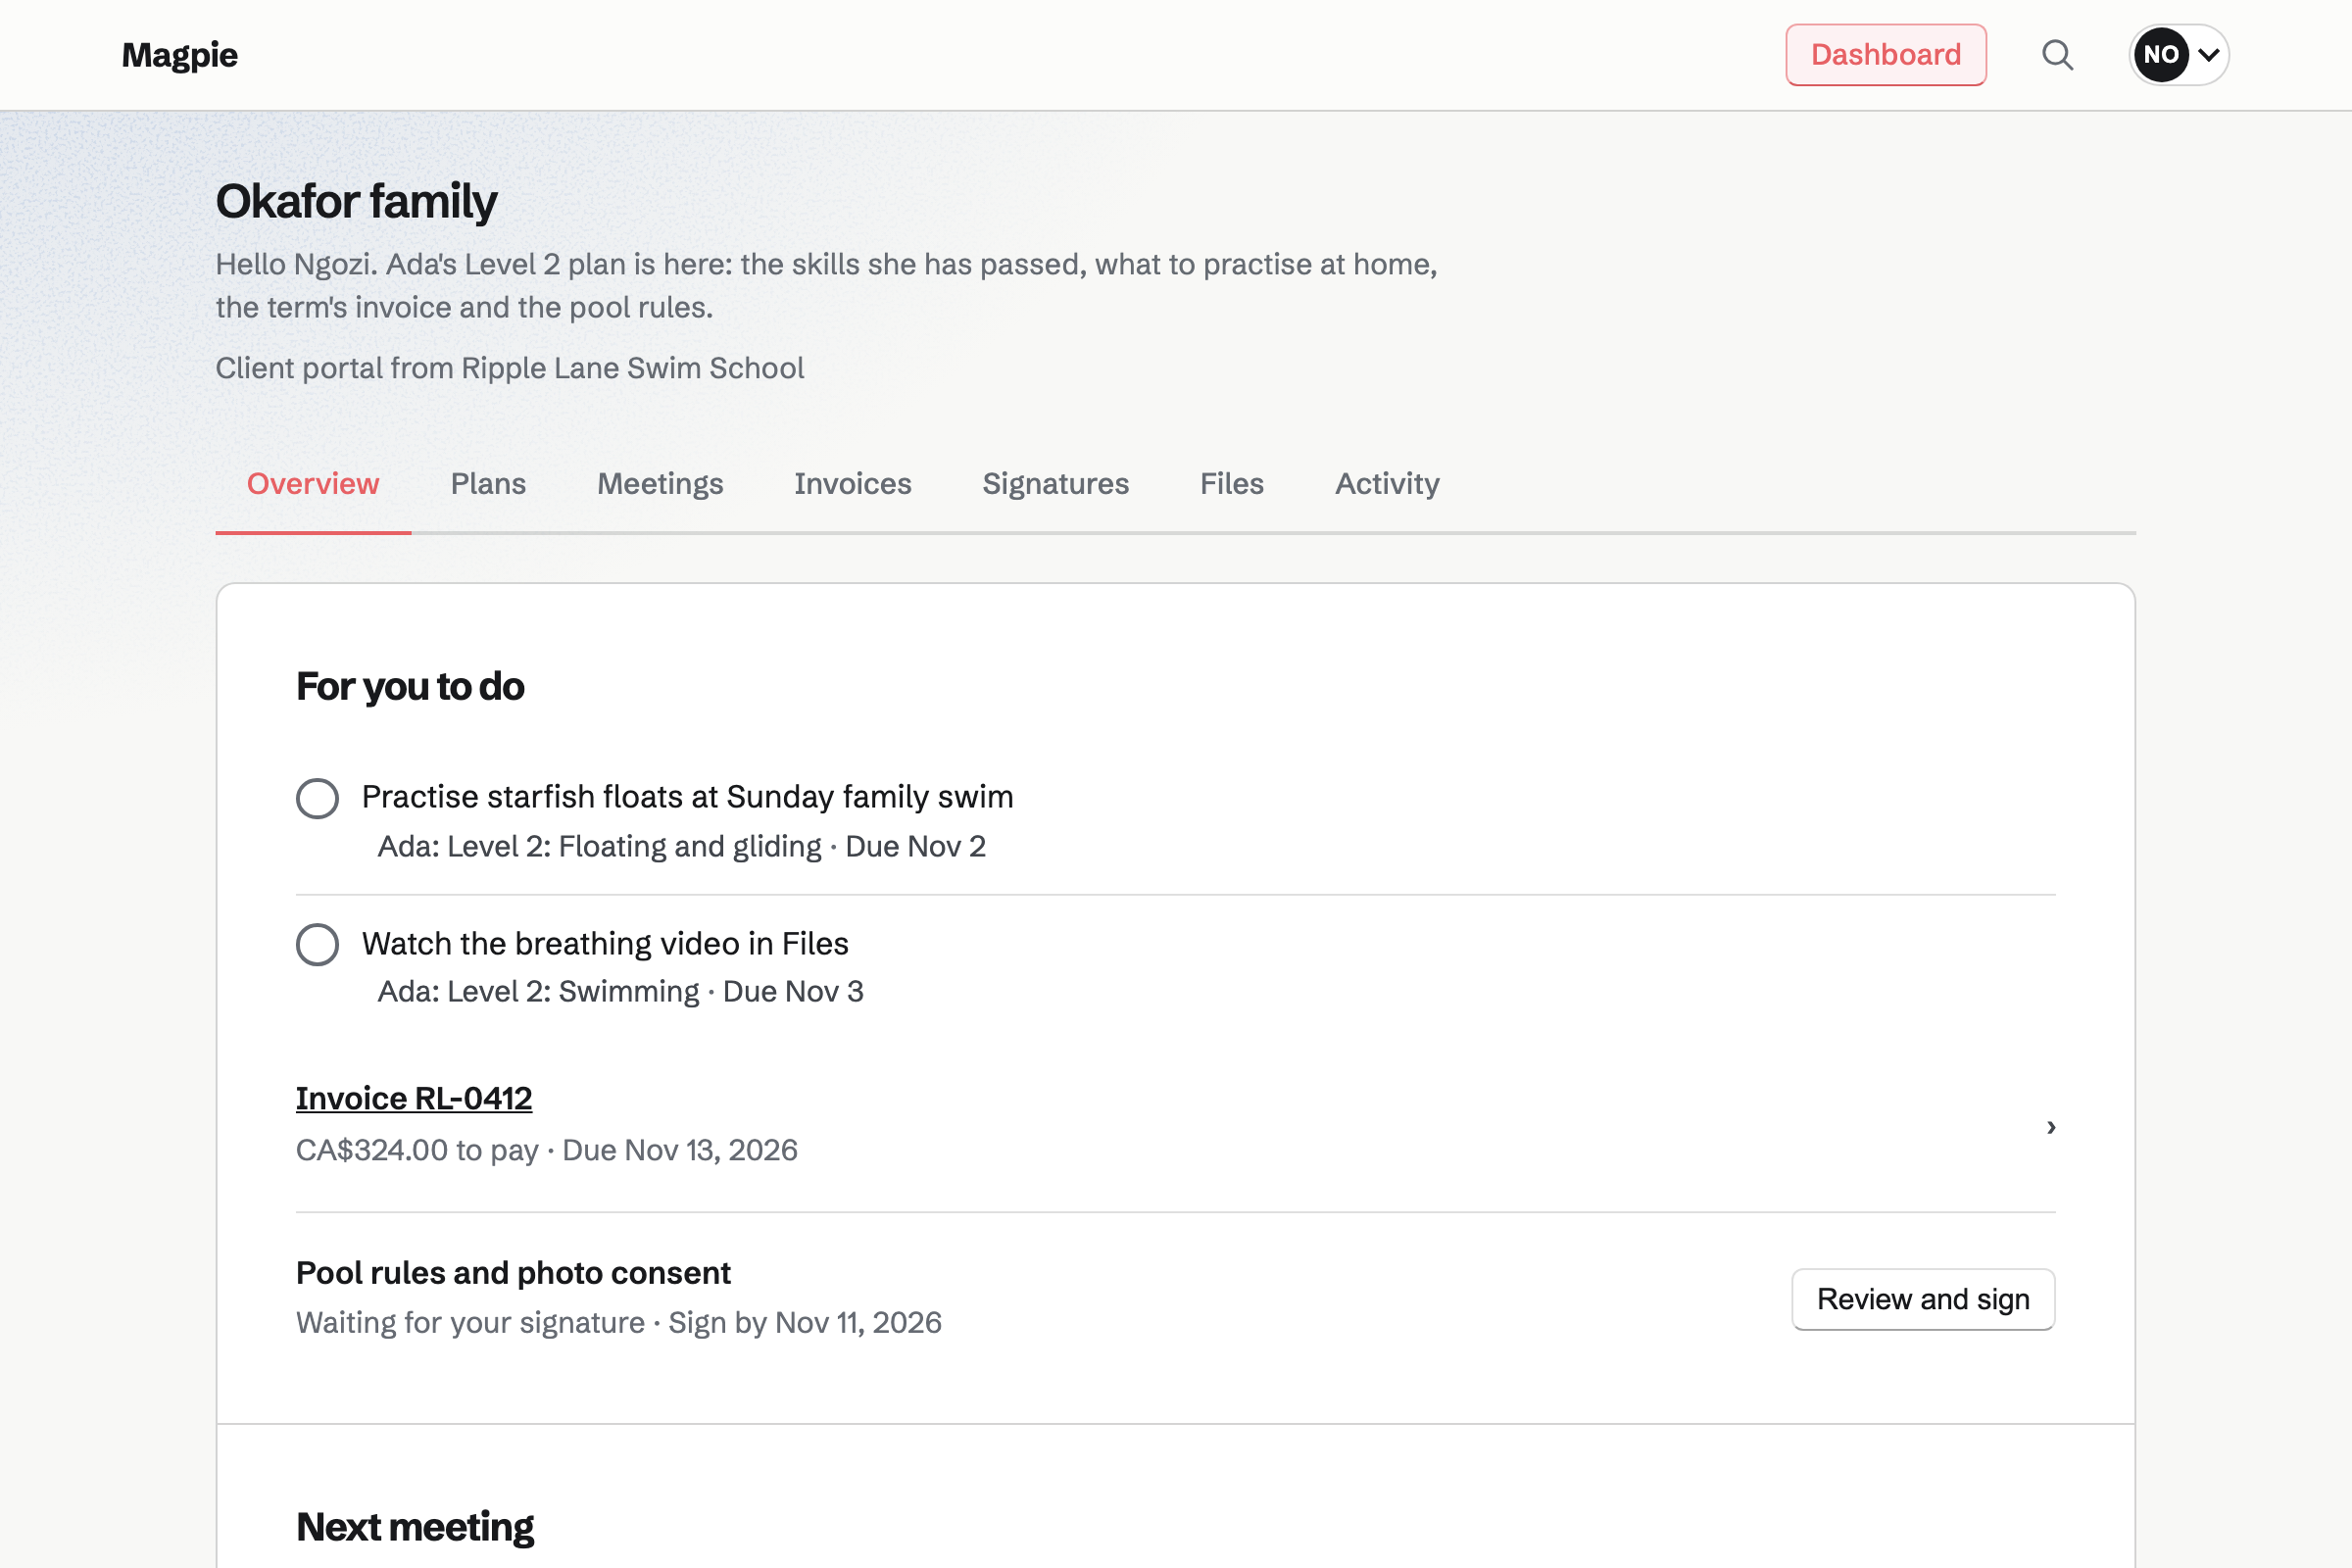The width and height of the screenshot is (2352, 1568).
Task: Select the Overview tab
Action: pos(313,484)
